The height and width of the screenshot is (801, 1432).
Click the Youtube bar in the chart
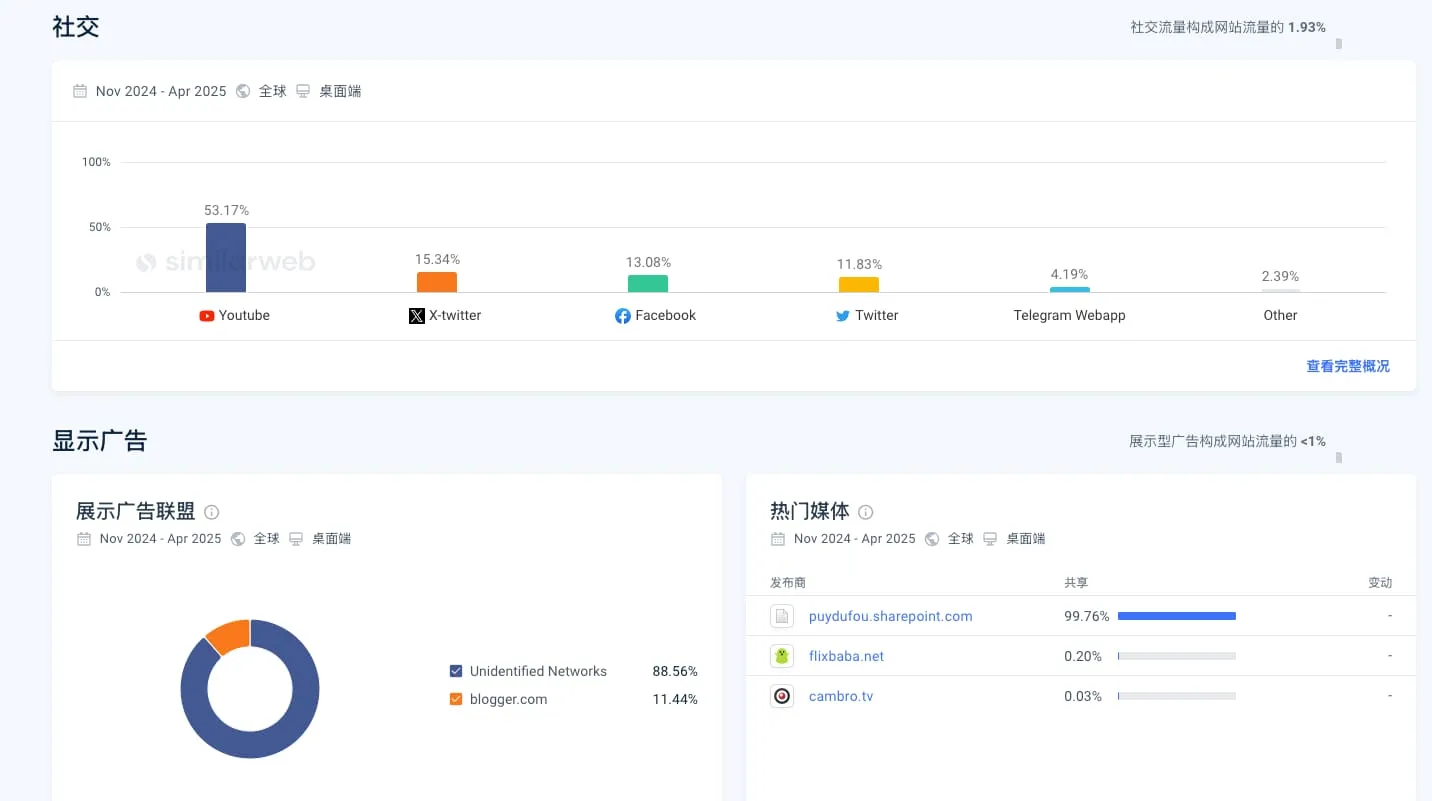(226, 258)
